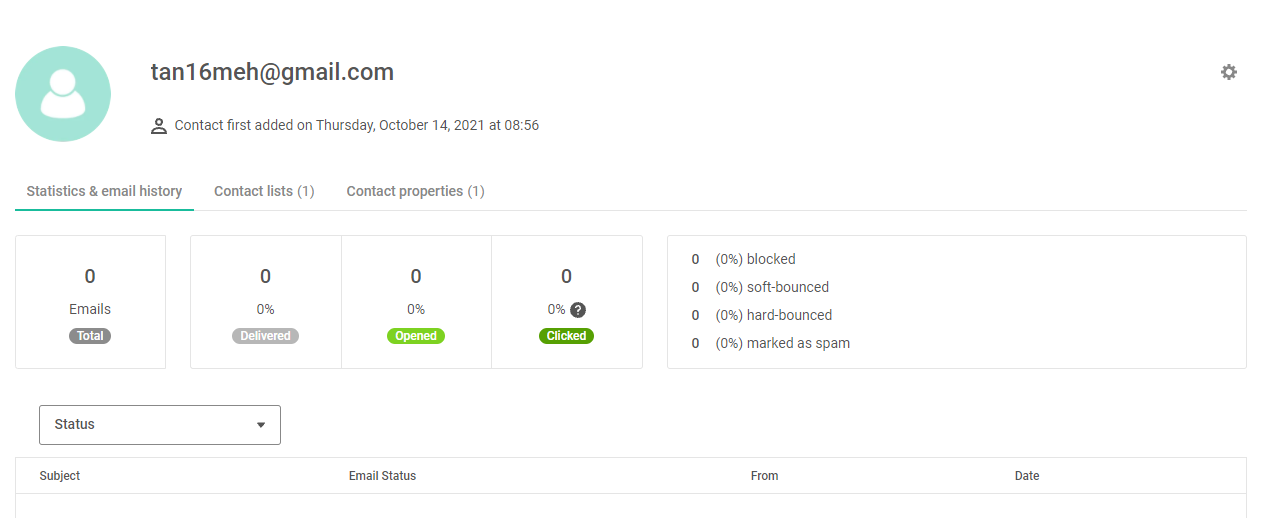Select the Statistics & email history tab
The height and width of the screenshot is (518, 1263).
(x=104, y=191)
